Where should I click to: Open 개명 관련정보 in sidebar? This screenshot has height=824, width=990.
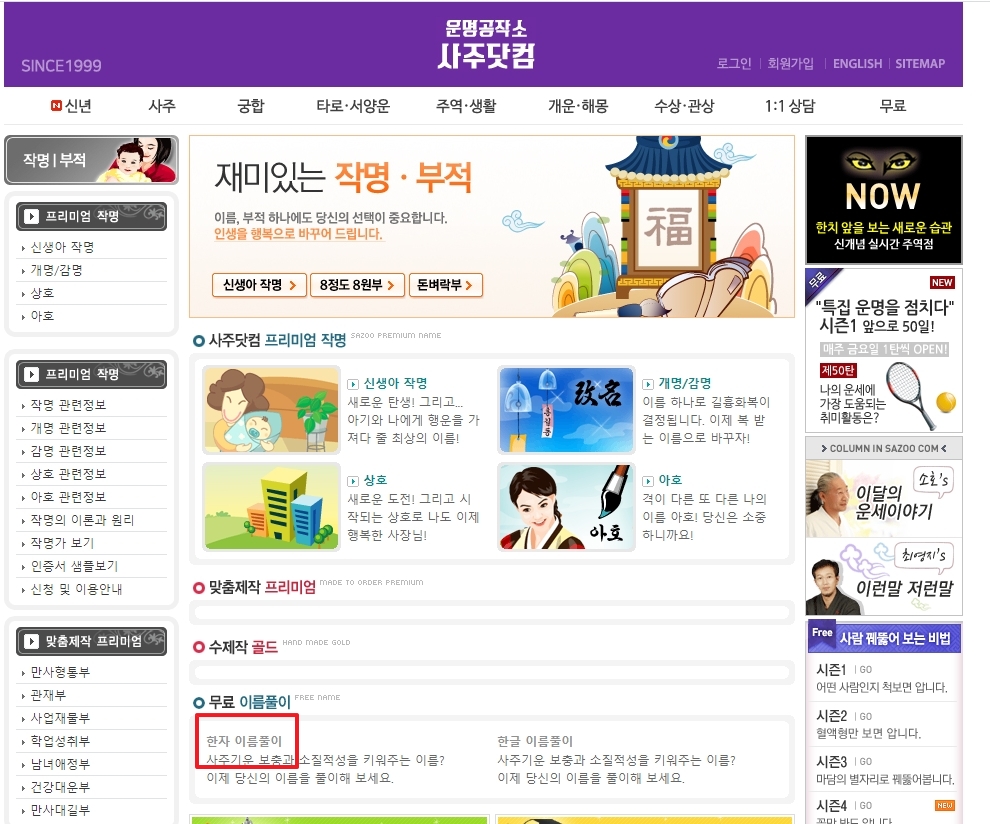68,428
